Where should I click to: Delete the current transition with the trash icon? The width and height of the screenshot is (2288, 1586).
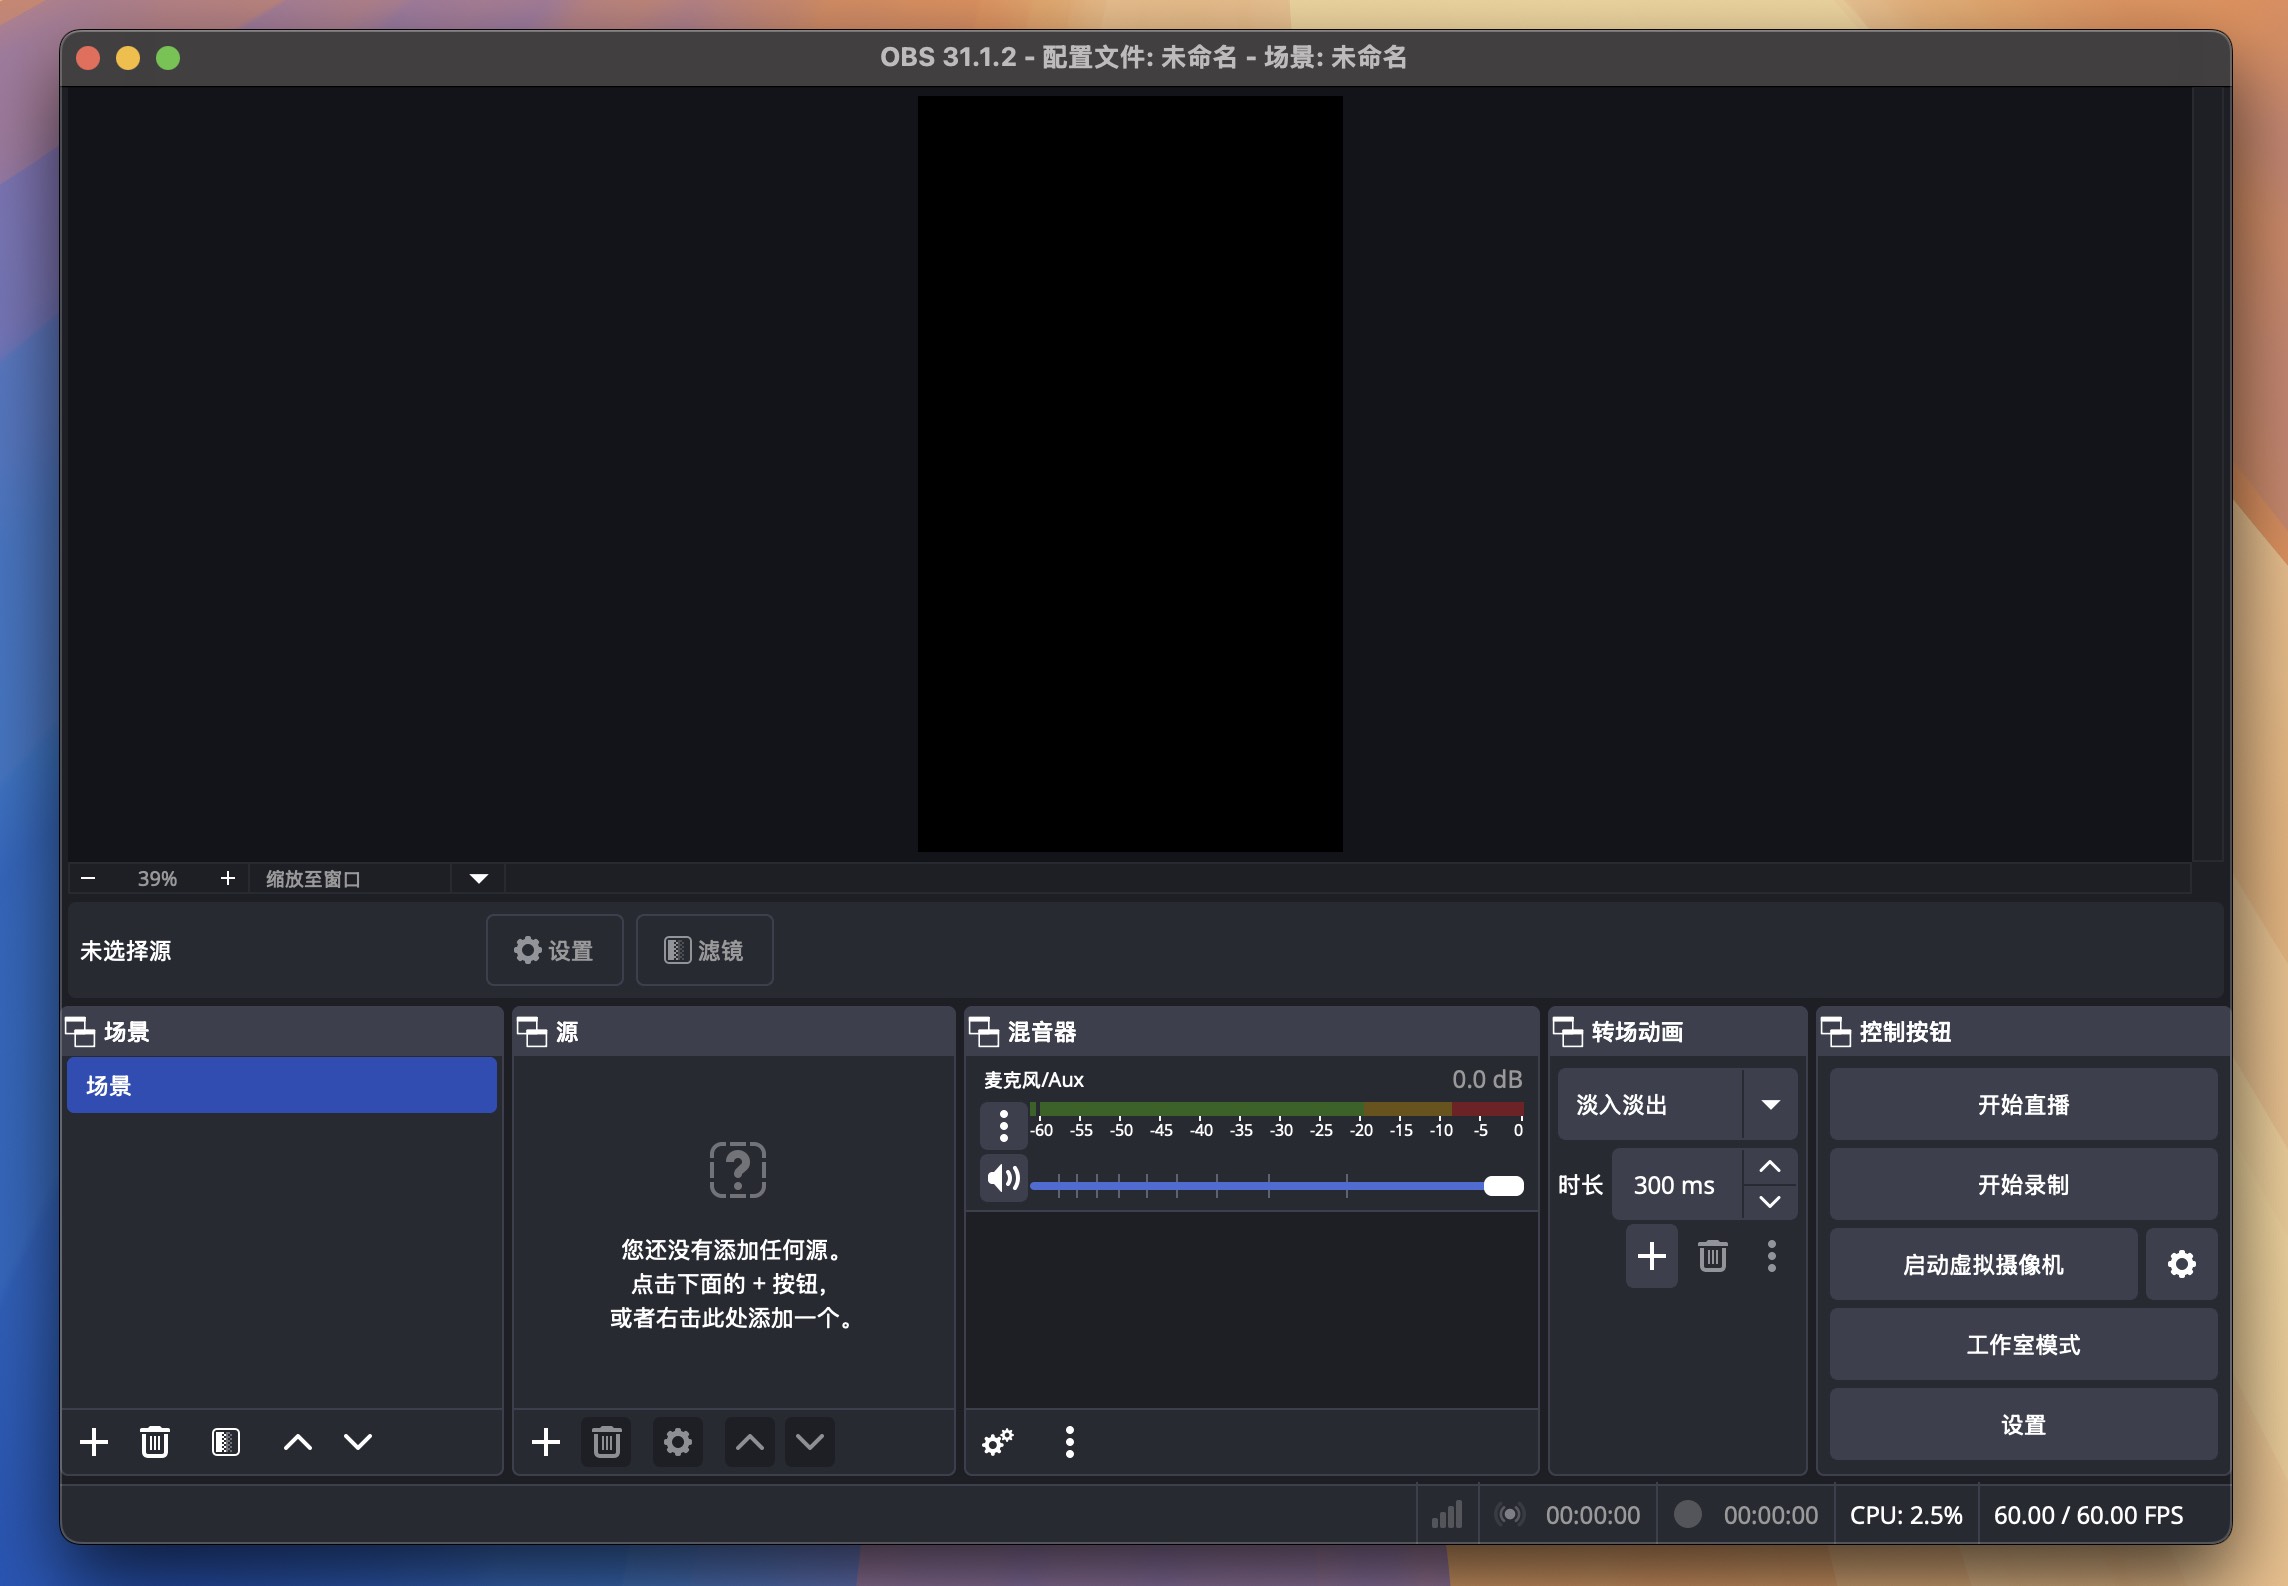(1712, 1256)
